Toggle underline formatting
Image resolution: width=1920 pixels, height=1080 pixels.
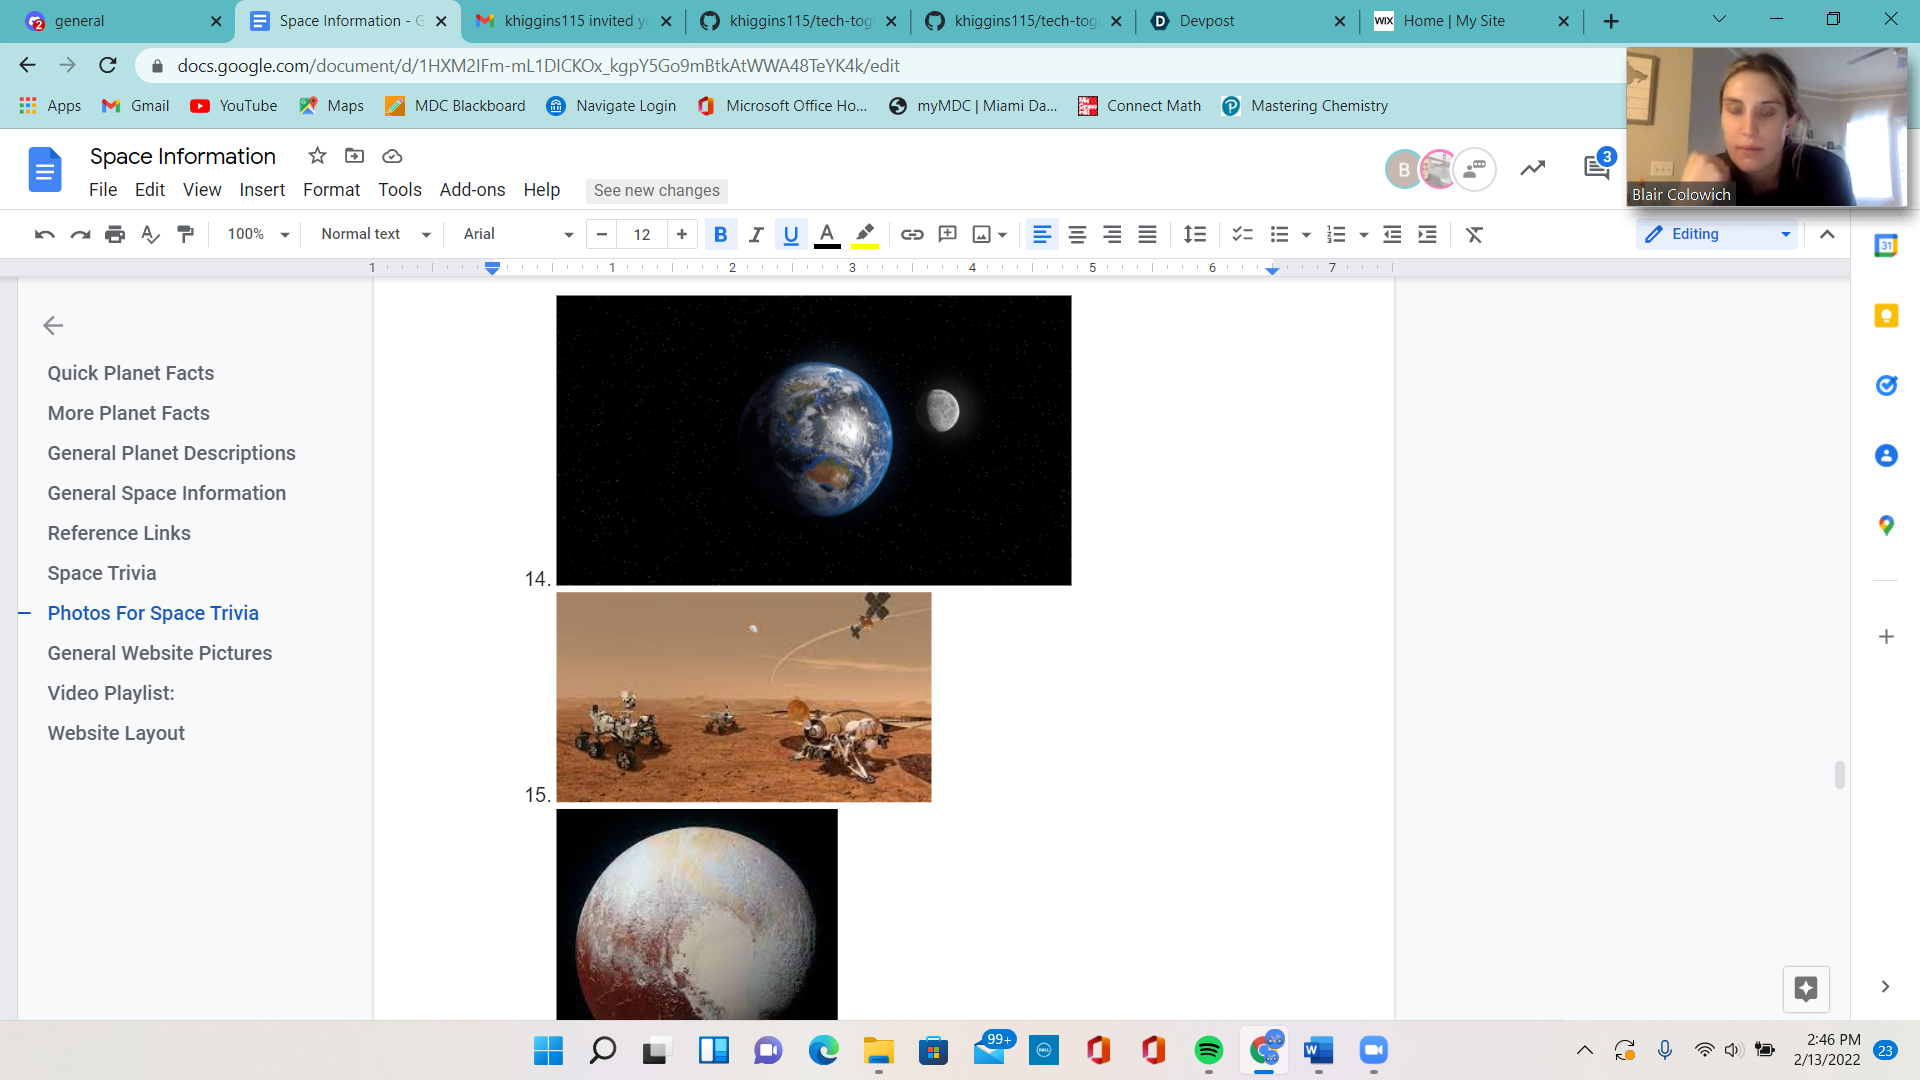[x=791, y=234]
